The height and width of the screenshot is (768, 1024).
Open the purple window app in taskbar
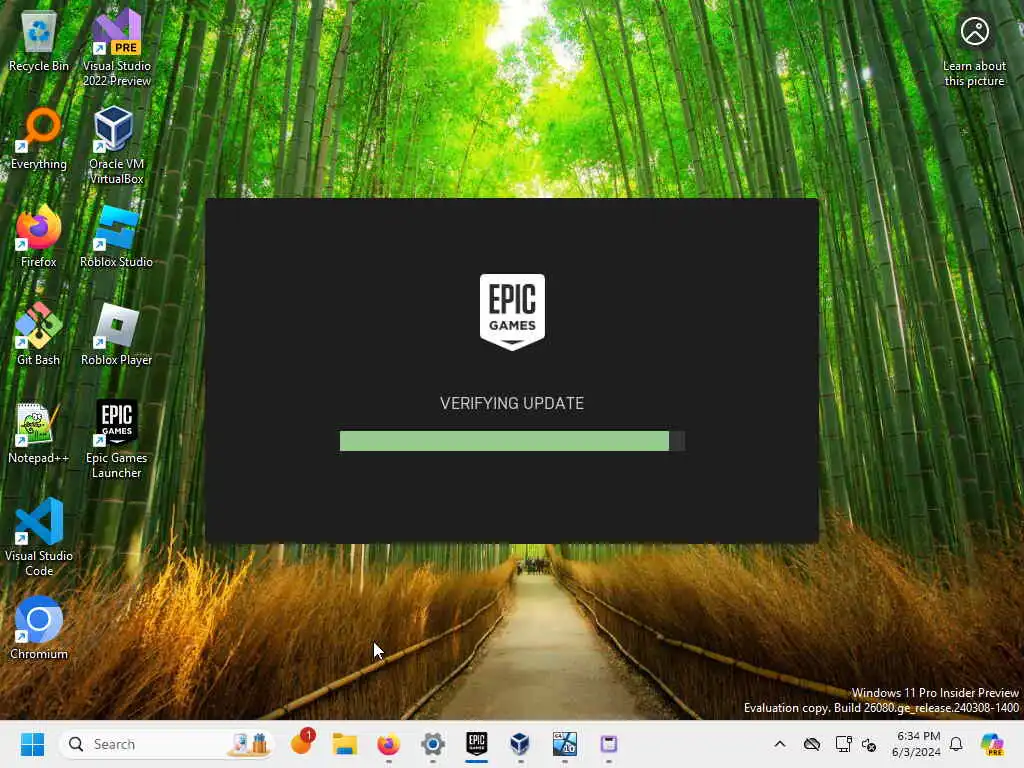click(609, 744)
